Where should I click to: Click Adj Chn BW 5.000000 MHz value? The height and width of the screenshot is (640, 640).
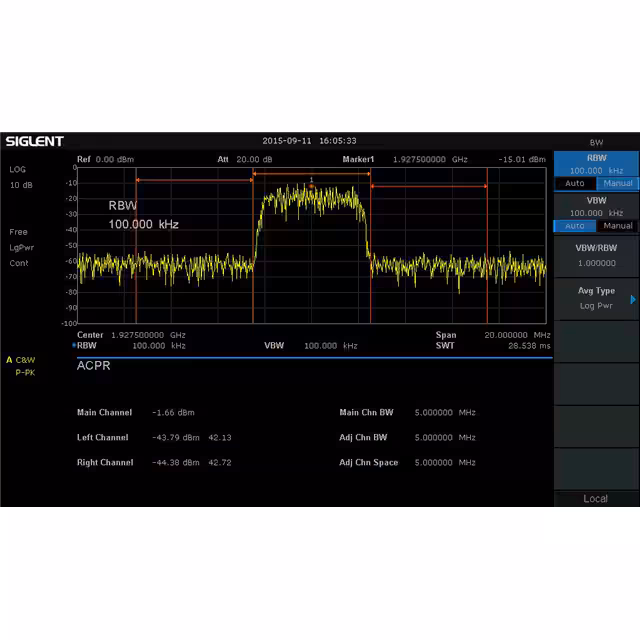point(445,438)
